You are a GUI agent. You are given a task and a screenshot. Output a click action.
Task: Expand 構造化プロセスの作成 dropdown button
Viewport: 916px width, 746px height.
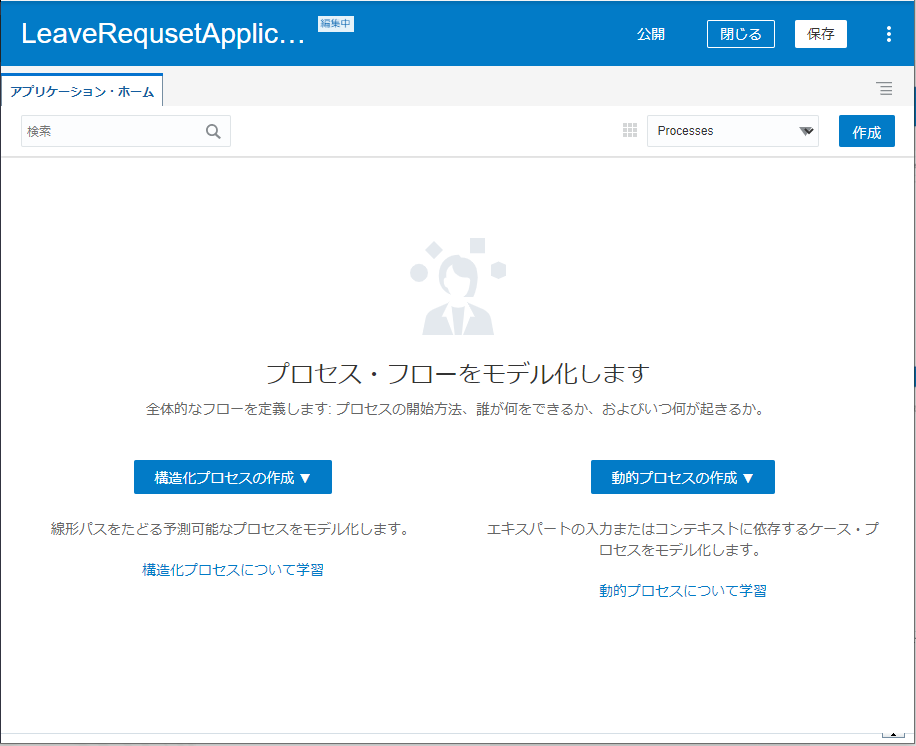[x=233, y=478]
